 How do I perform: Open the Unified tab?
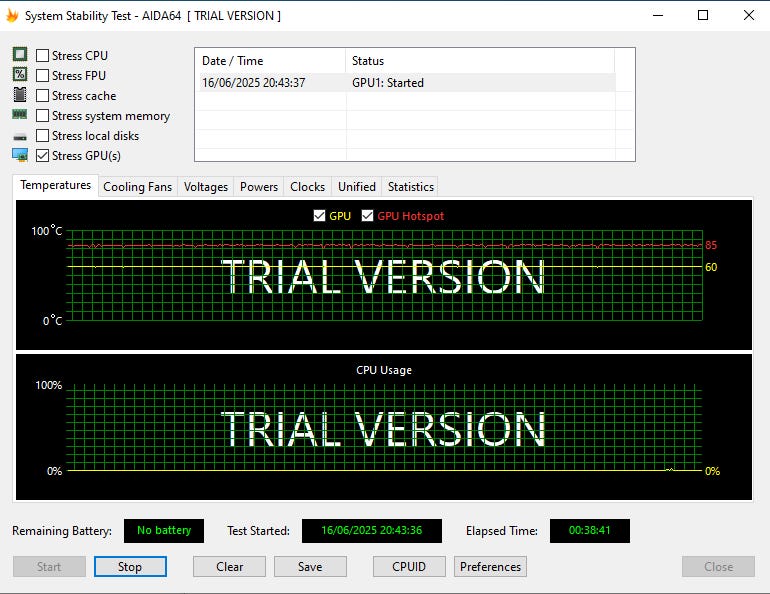point(357,187)
